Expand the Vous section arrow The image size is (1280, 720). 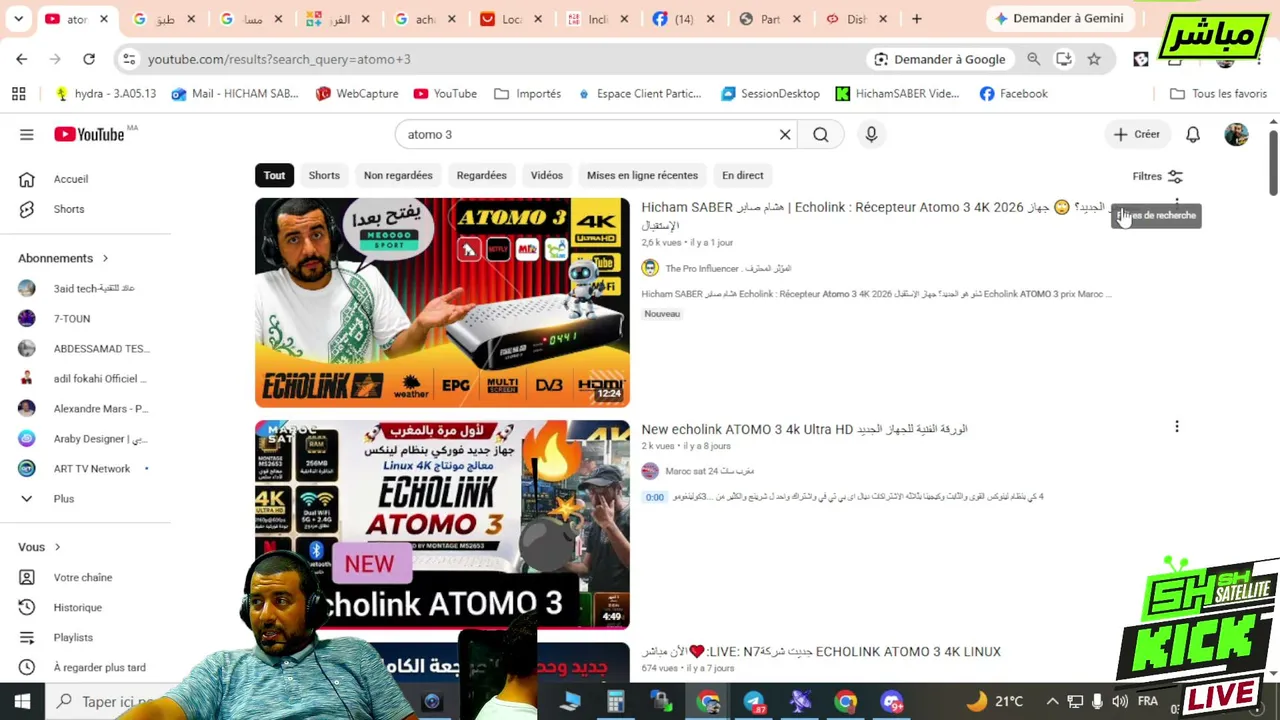(57, 547)
